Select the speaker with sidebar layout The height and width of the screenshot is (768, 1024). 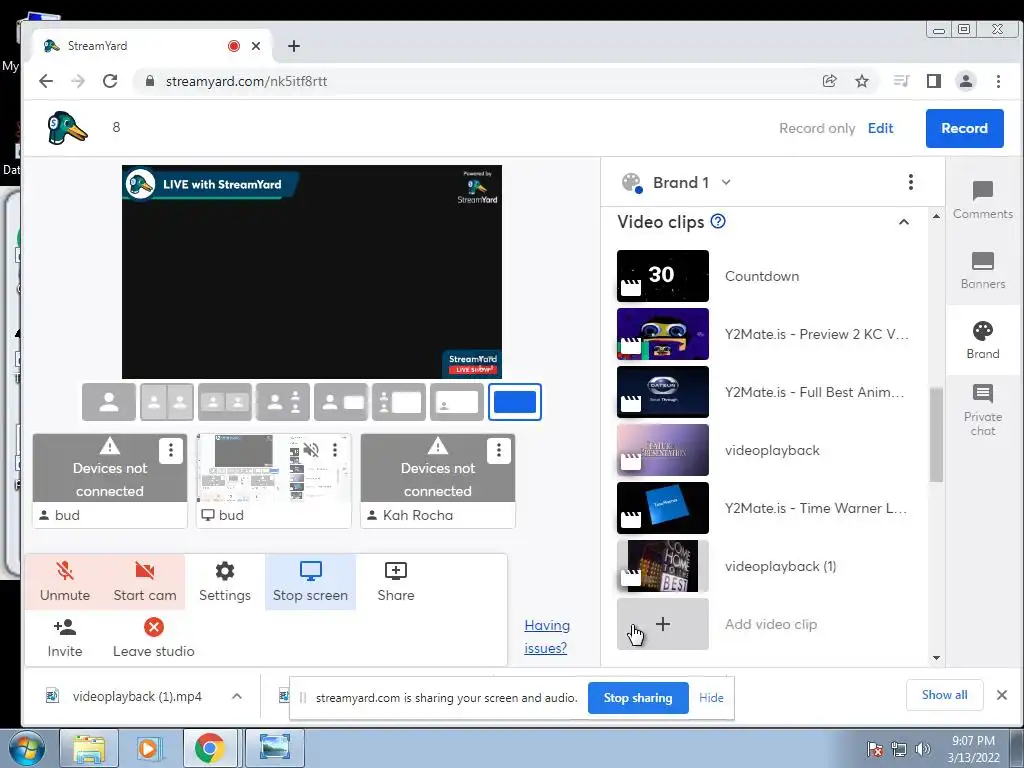(x=283, y=402)
